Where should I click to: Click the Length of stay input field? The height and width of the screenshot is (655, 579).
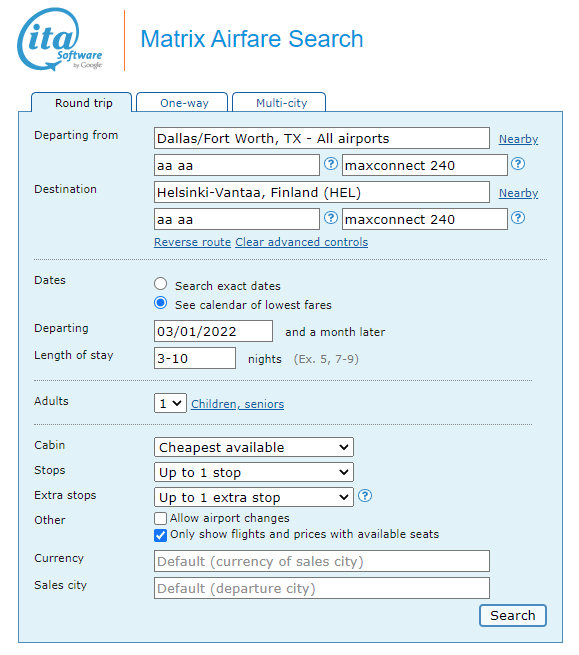coord(195,358)
